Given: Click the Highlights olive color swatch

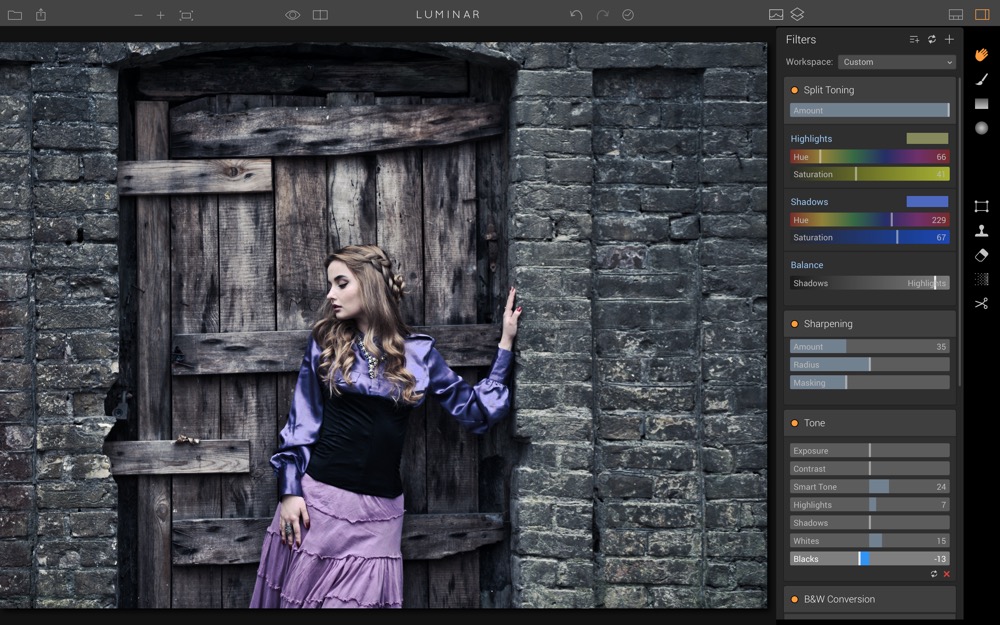Looking at the screenshot, I should point(927,138).
